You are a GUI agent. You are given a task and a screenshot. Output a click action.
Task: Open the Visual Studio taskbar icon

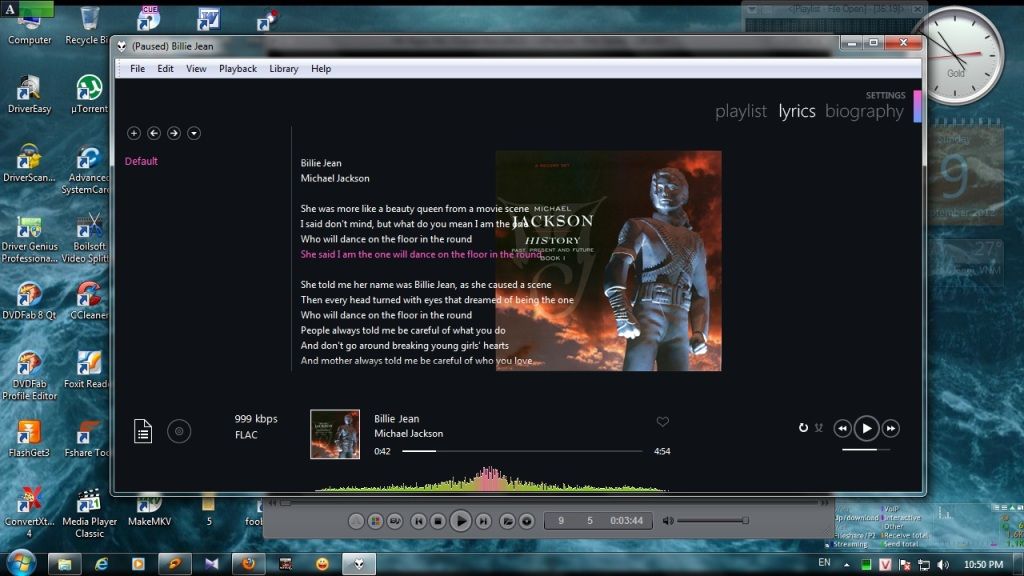coord(212,564)
